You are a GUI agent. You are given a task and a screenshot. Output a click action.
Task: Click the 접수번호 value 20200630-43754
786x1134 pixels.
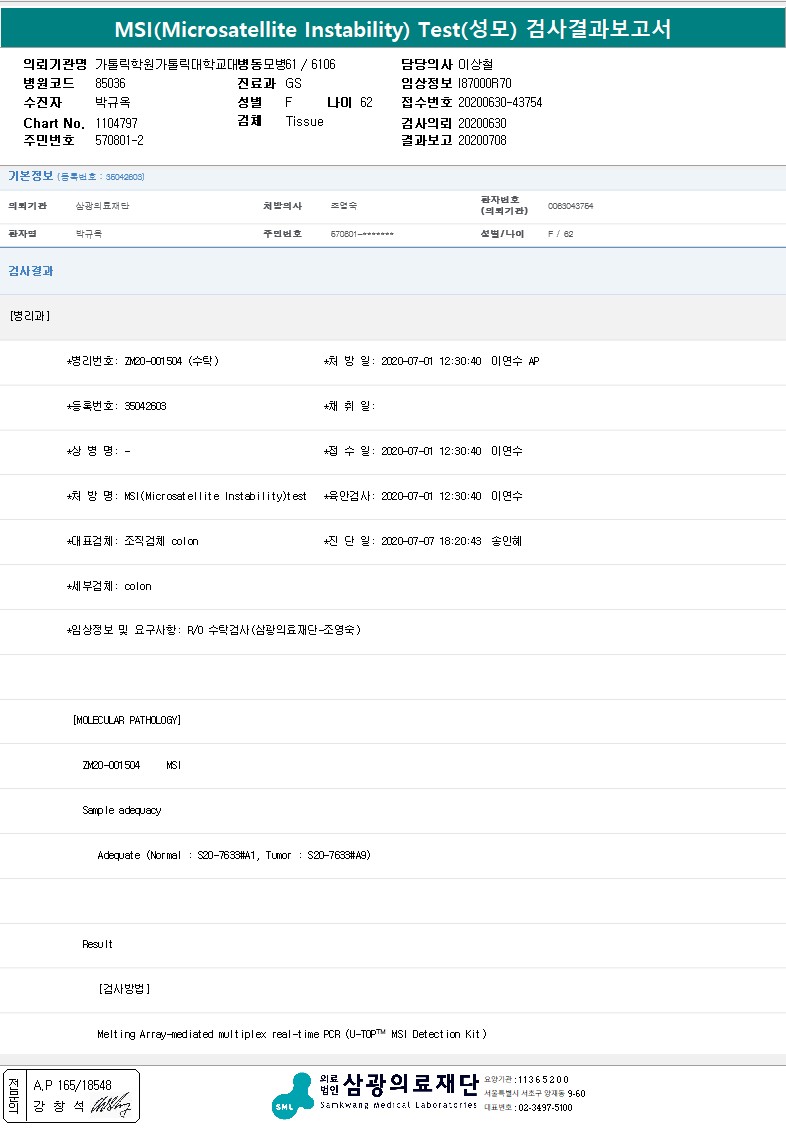tap(500, 103)
